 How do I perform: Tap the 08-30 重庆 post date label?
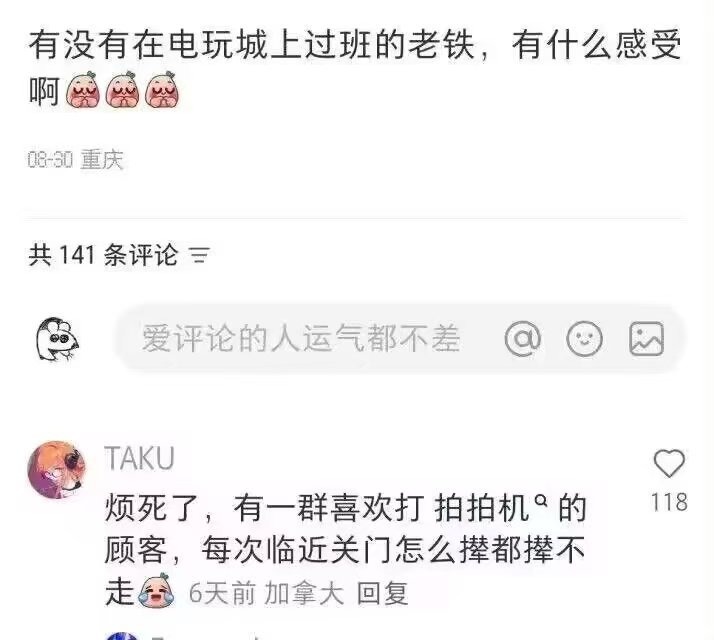tap(75, 160)
